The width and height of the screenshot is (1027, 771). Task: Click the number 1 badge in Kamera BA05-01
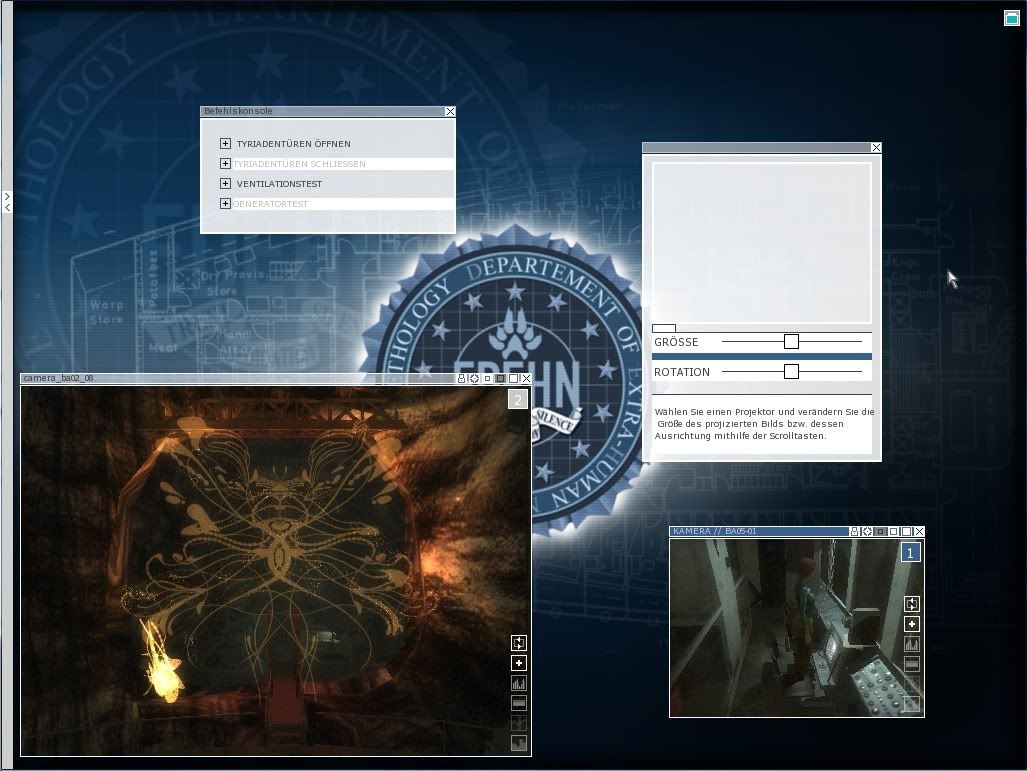click(910, 553)
